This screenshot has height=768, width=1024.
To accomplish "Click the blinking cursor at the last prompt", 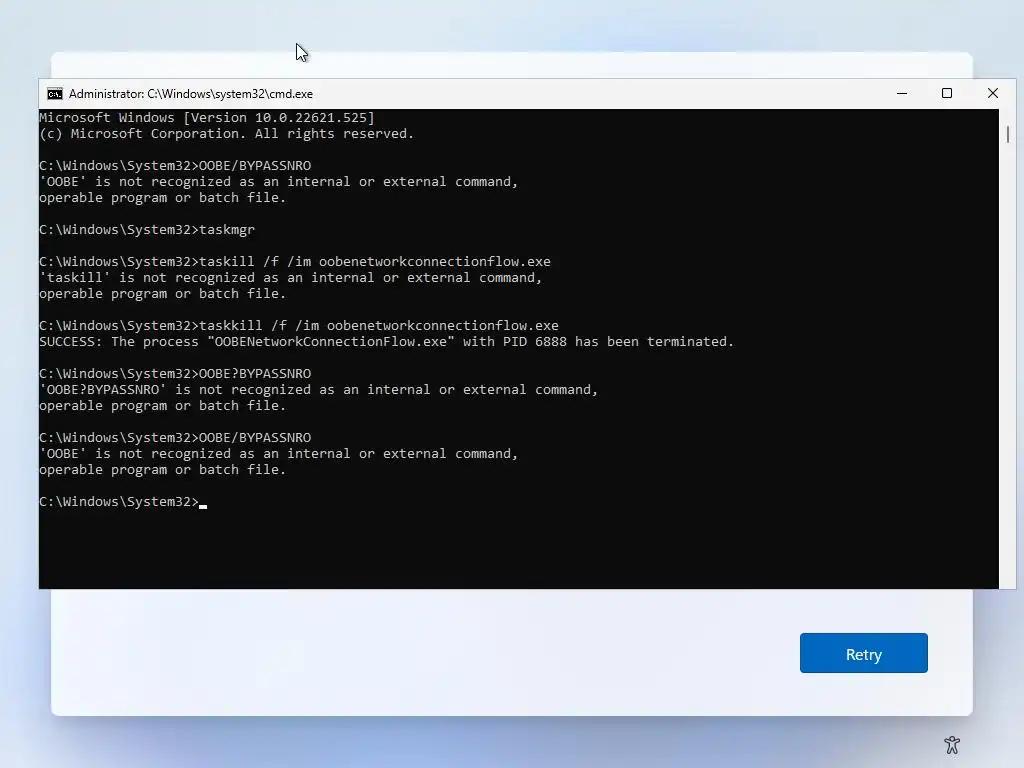I will (203, 506).
